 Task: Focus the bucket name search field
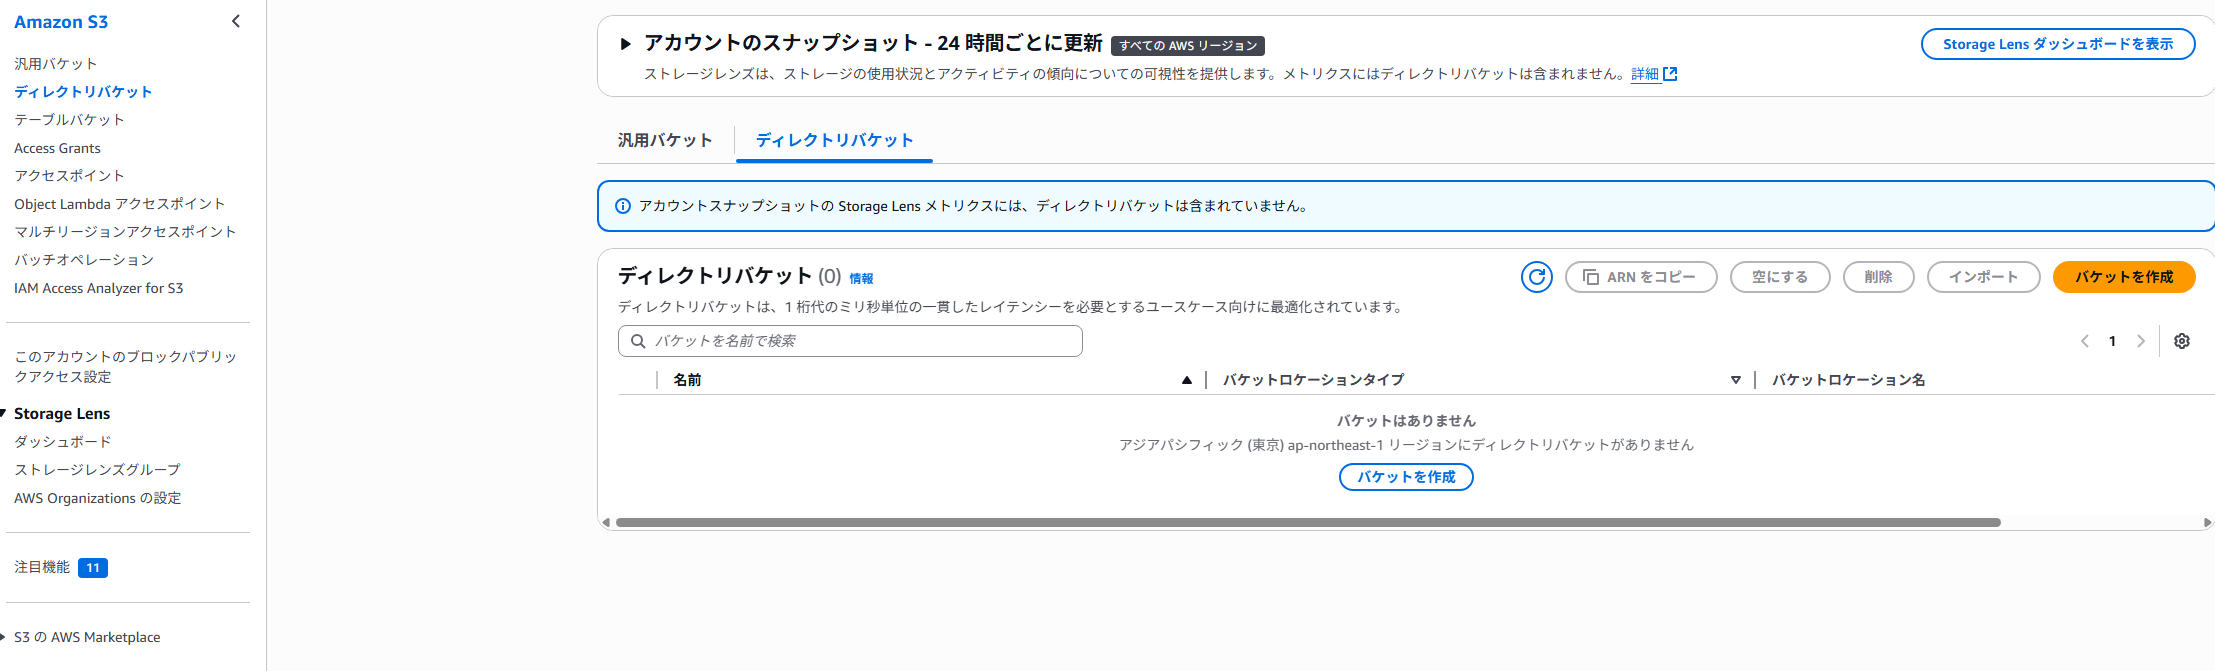coord(850,341)
